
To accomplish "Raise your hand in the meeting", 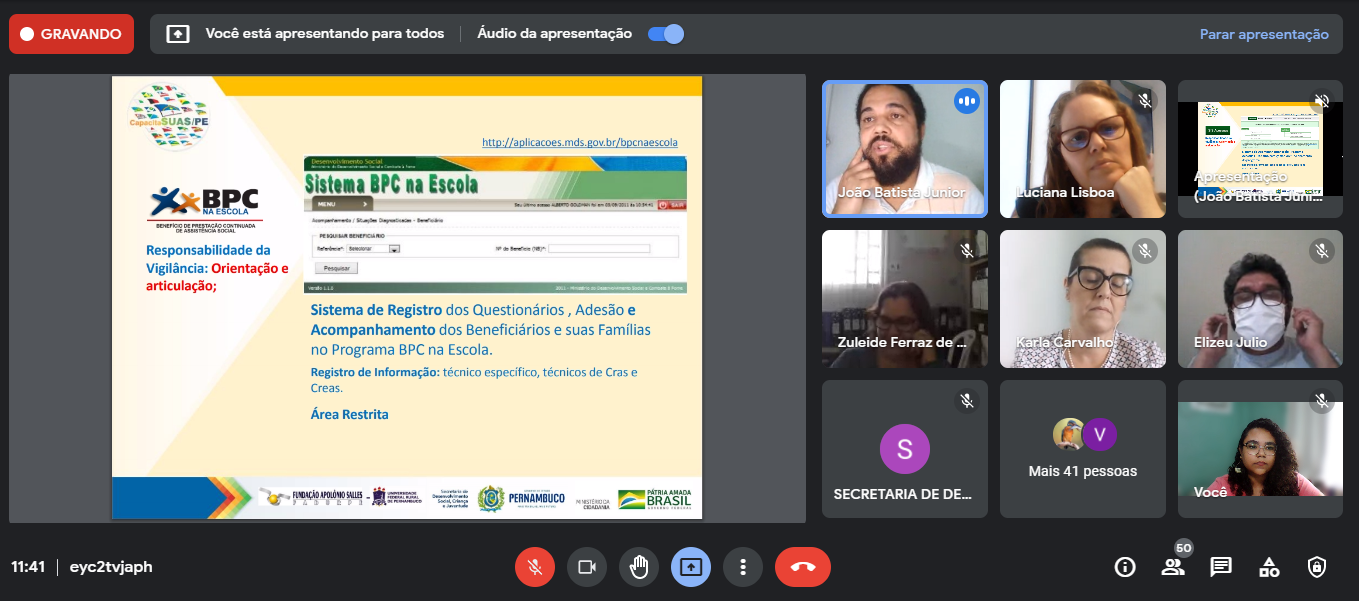I will pos(639,567).
